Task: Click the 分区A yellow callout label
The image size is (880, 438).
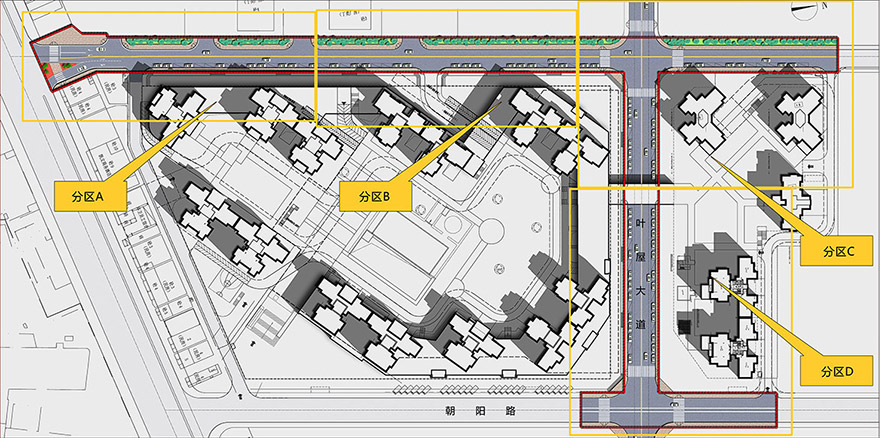Action: [89, 195]
